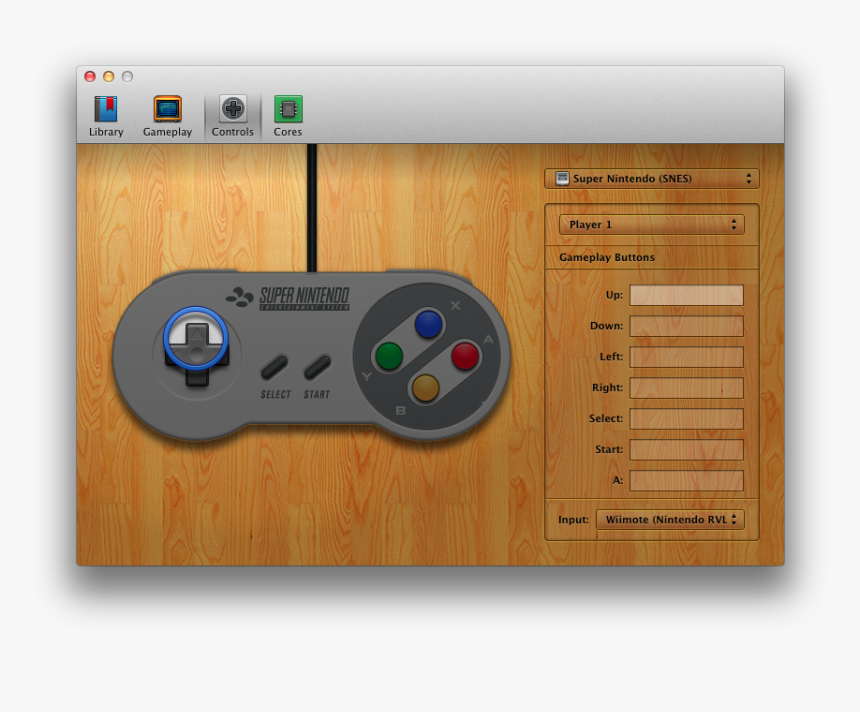This screenshot has width=860, height=712.
Task: Close the preferences window
Action: click(x=90, y=76)
